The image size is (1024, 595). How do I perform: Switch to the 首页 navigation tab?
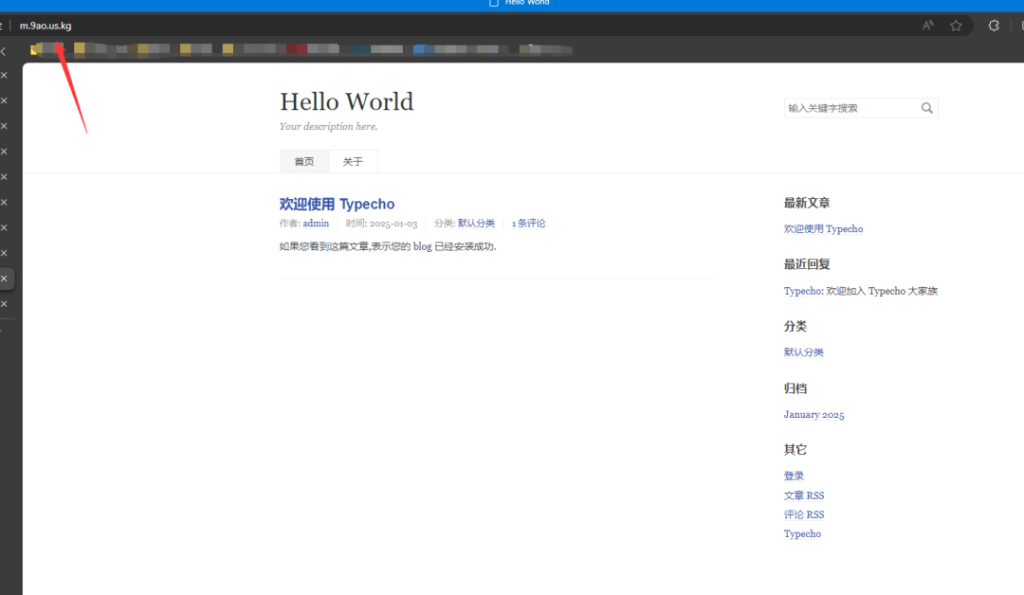click(x=304, y=162)
